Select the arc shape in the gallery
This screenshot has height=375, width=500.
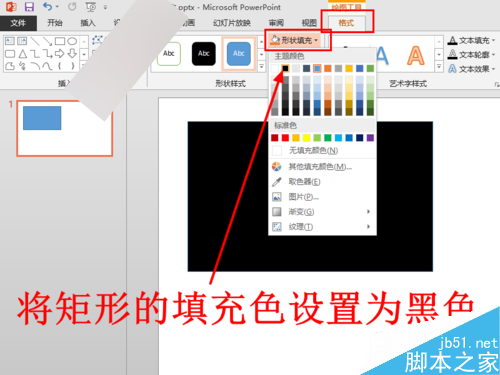35,66
